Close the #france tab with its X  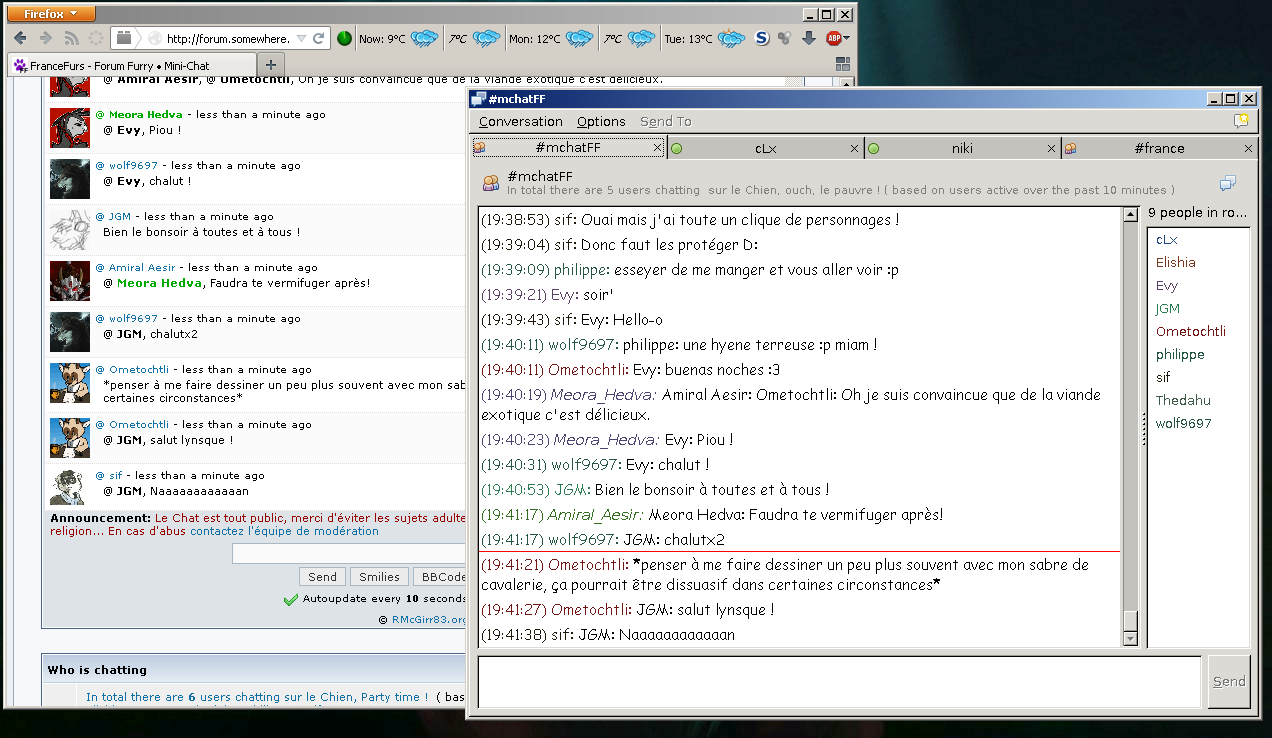click(1248, 148)
